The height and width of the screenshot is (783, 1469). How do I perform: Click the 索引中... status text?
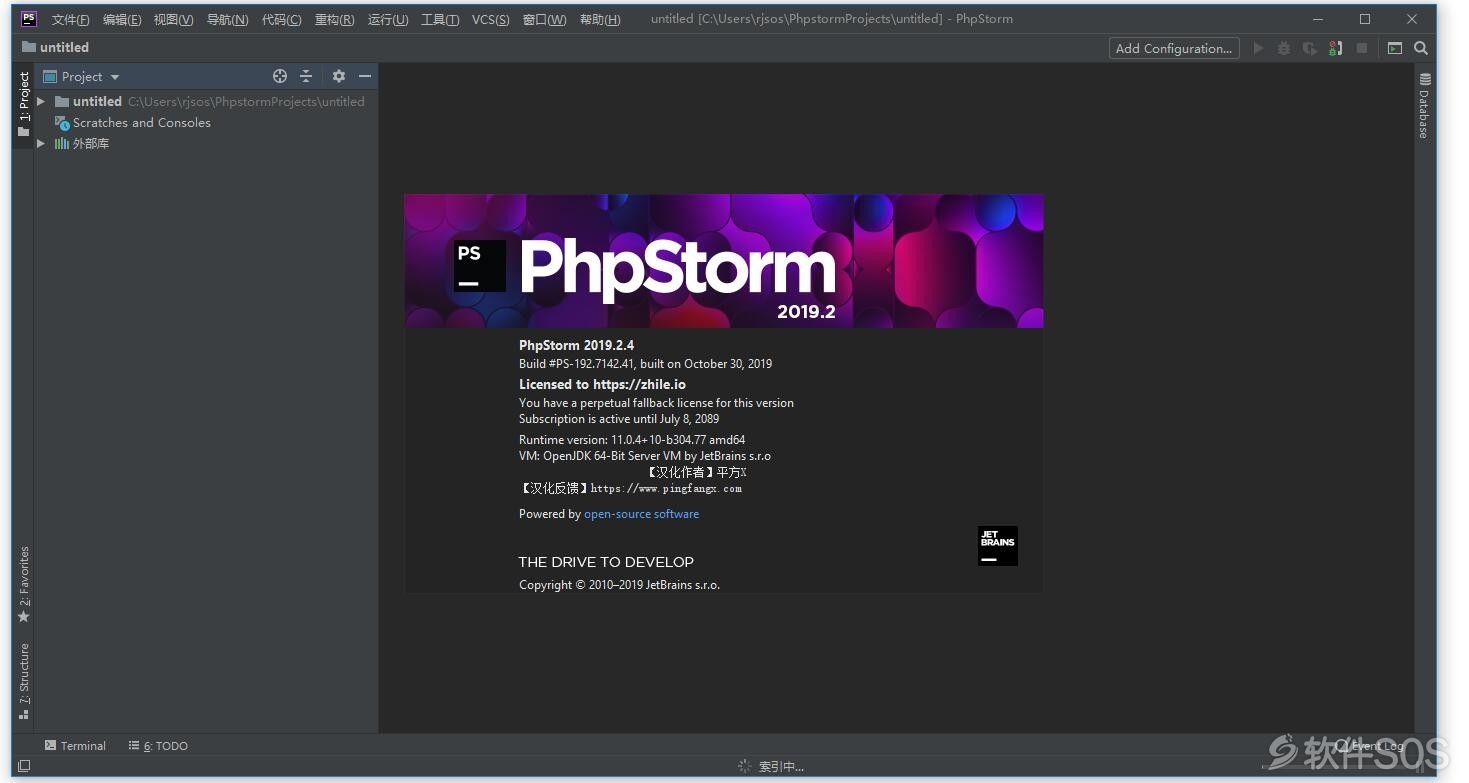781,767
